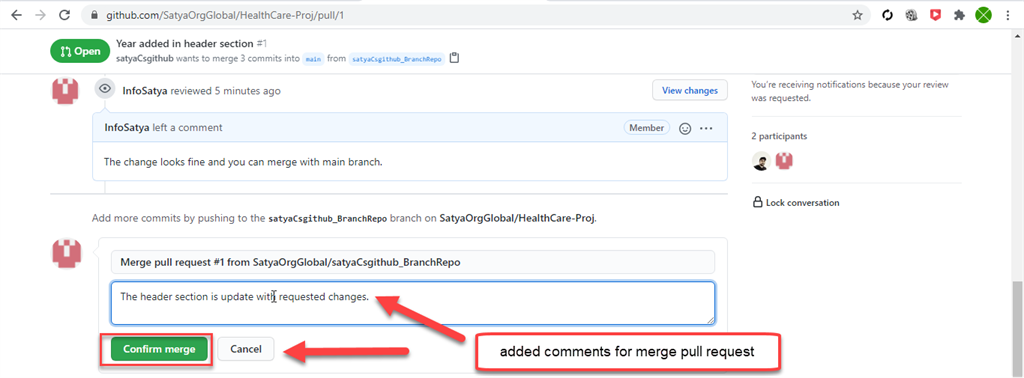
Task: Open the gray globe browser extension
Action: pos(911,15)
